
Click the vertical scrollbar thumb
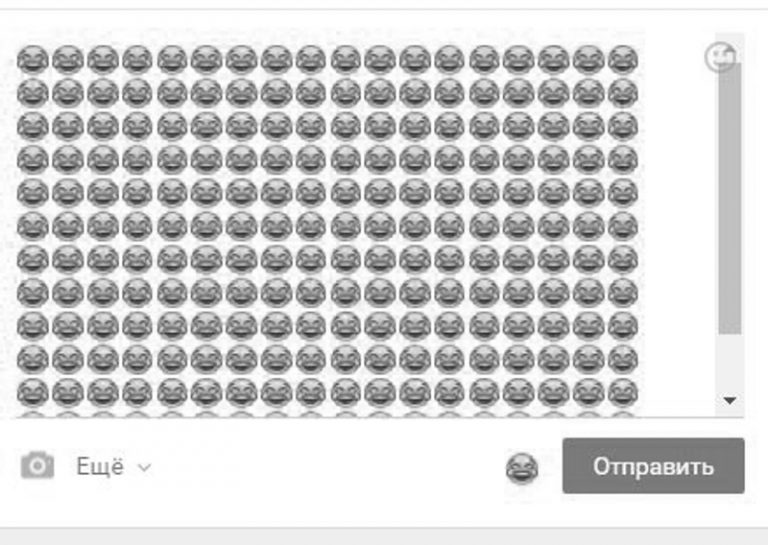point(730,198)
